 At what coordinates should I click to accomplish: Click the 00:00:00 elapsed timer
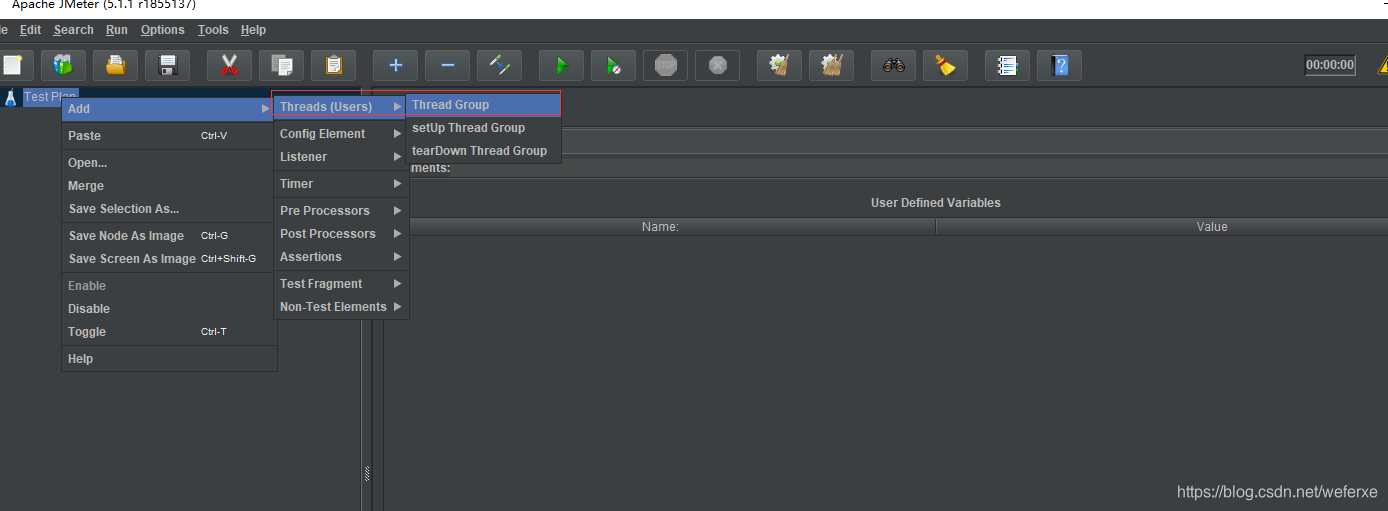[1330, 65]
